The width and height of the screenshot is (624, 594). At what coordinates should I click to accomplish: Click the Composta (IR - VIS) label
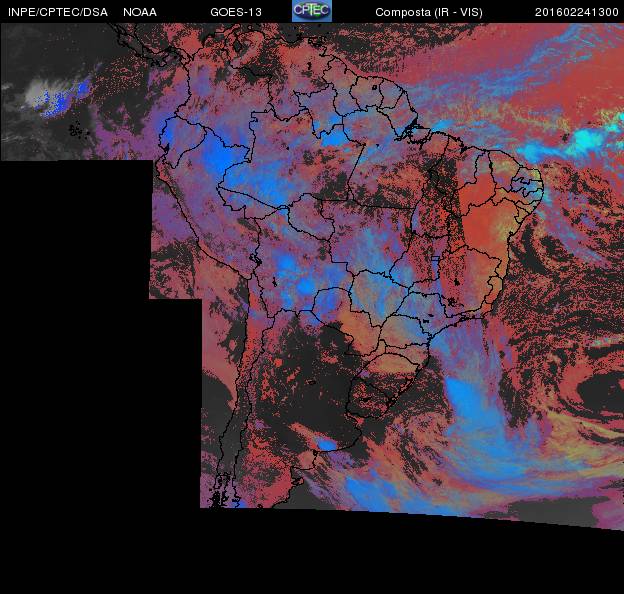click(x=429, y=13)
